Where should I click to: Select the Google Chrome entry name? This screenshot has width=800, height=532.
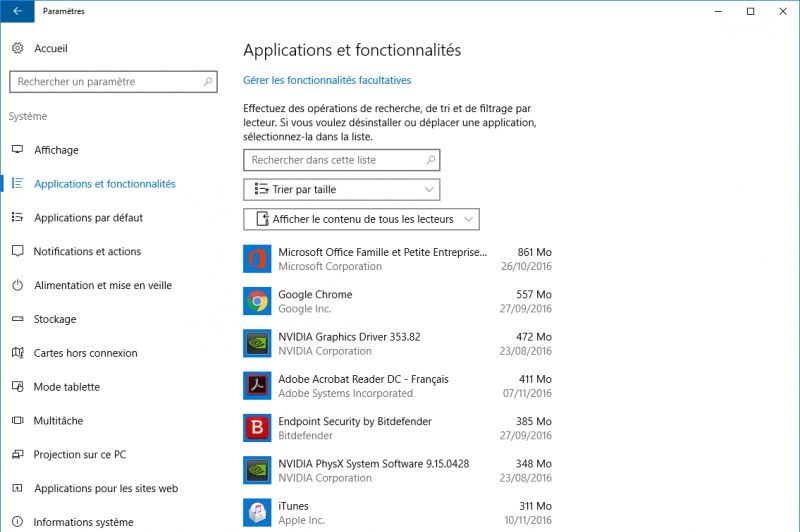315,294
